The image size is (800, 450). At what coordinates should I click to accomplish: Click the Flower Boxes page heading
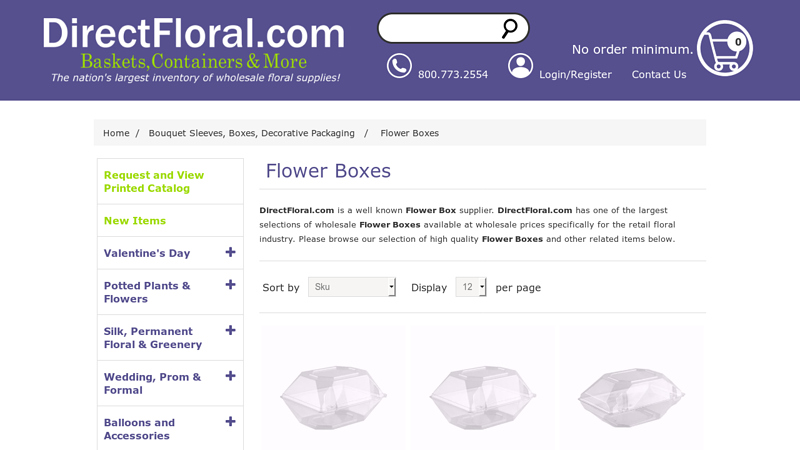coord(328,171)
